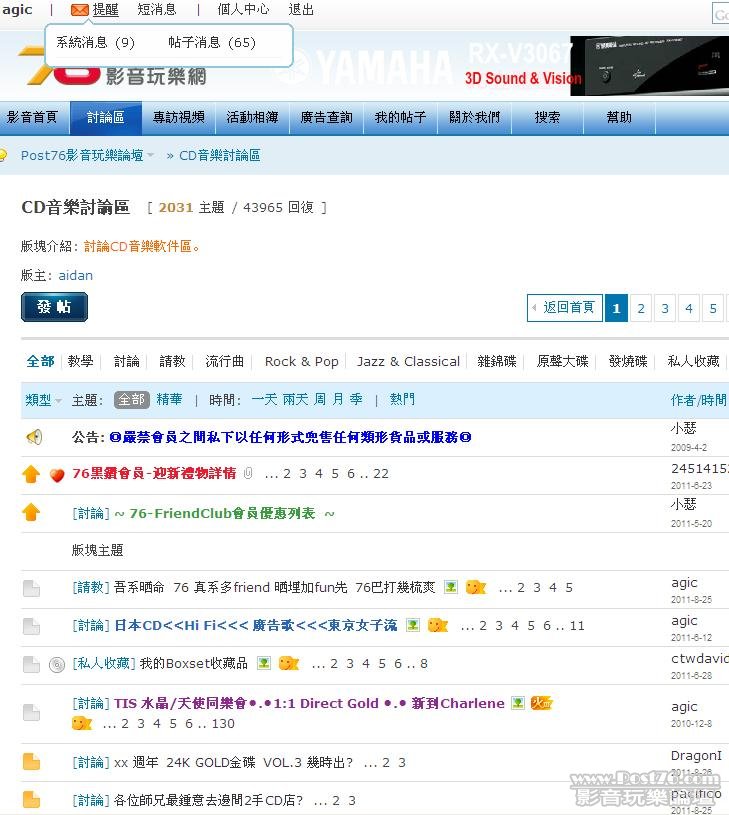The width and height of the screenshot is (729, 815).
Task: Click the image attachment icon on 日本CD thread
Action: (413, 625)
